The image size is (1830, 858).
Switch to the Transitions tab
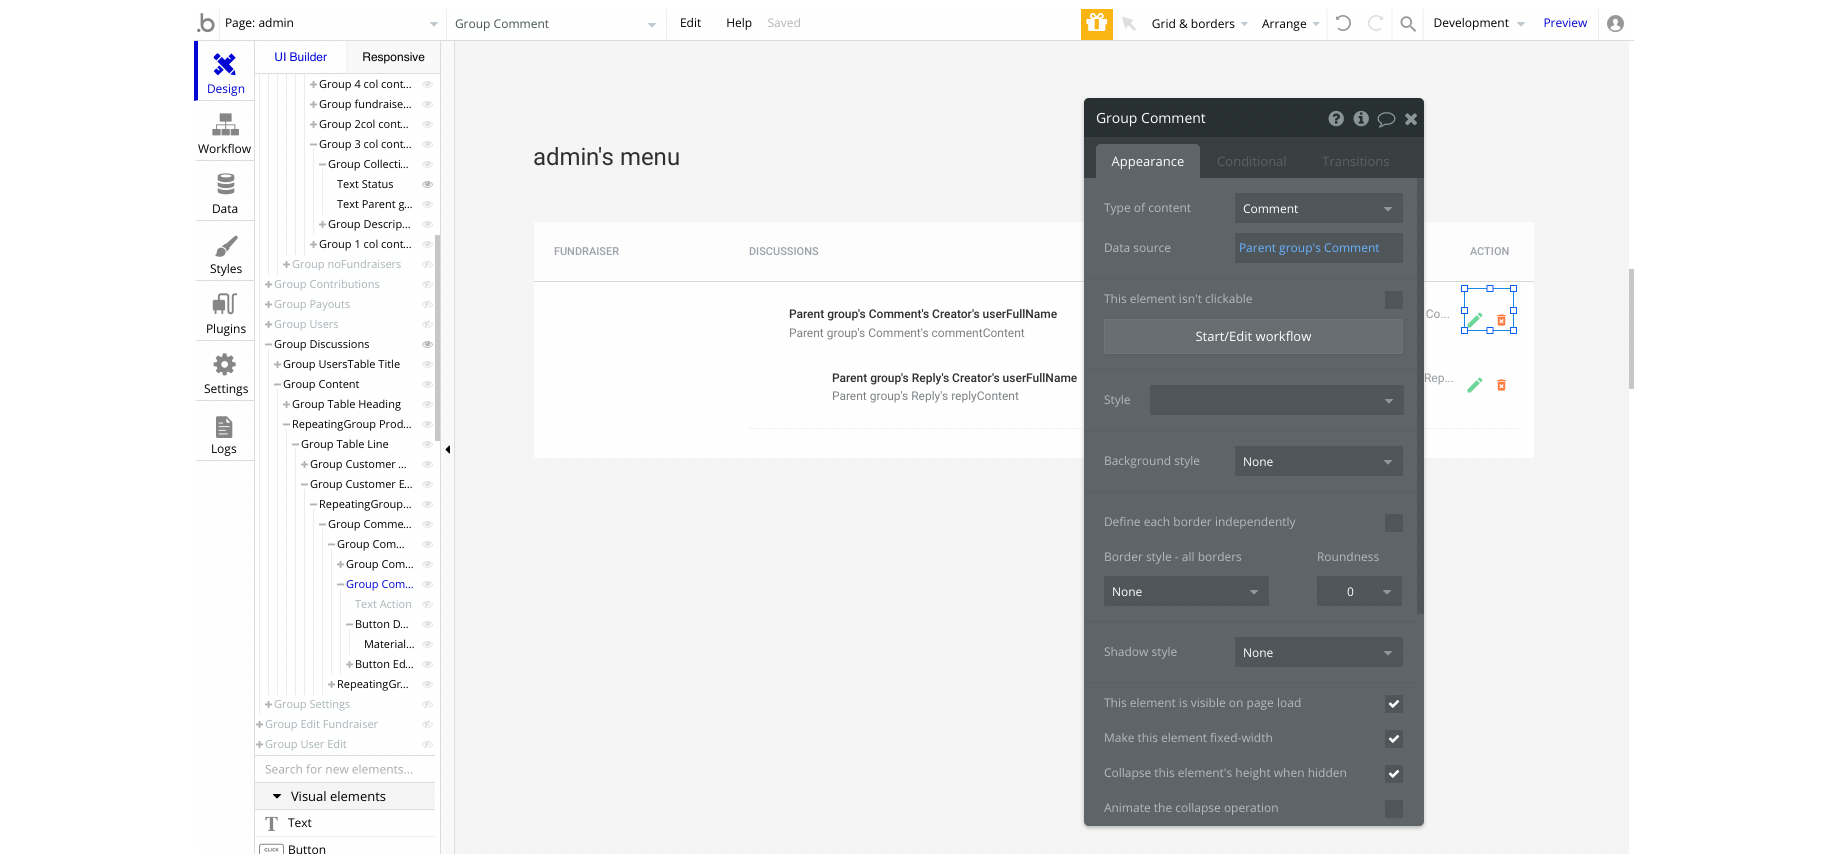(1355, 161)
